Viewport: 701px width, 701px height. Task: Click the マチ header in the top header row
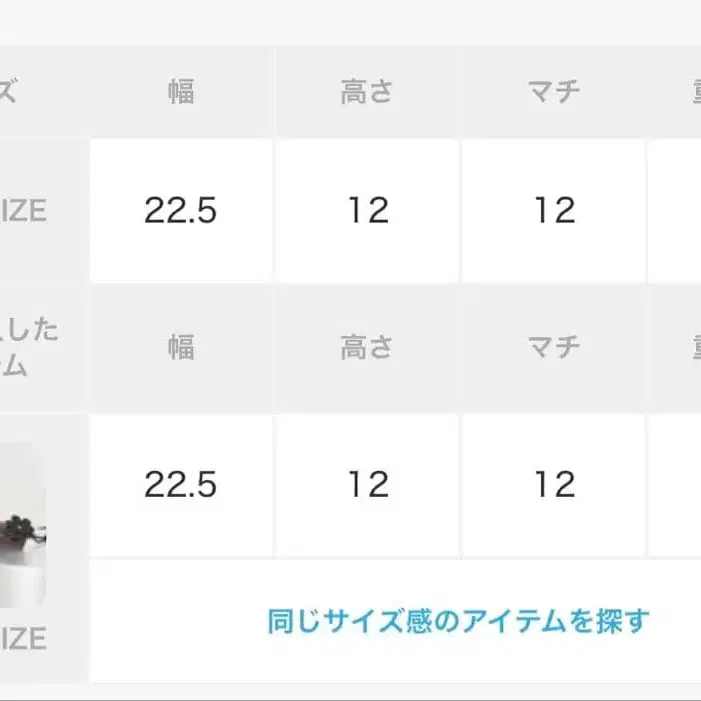click(553, 93)
